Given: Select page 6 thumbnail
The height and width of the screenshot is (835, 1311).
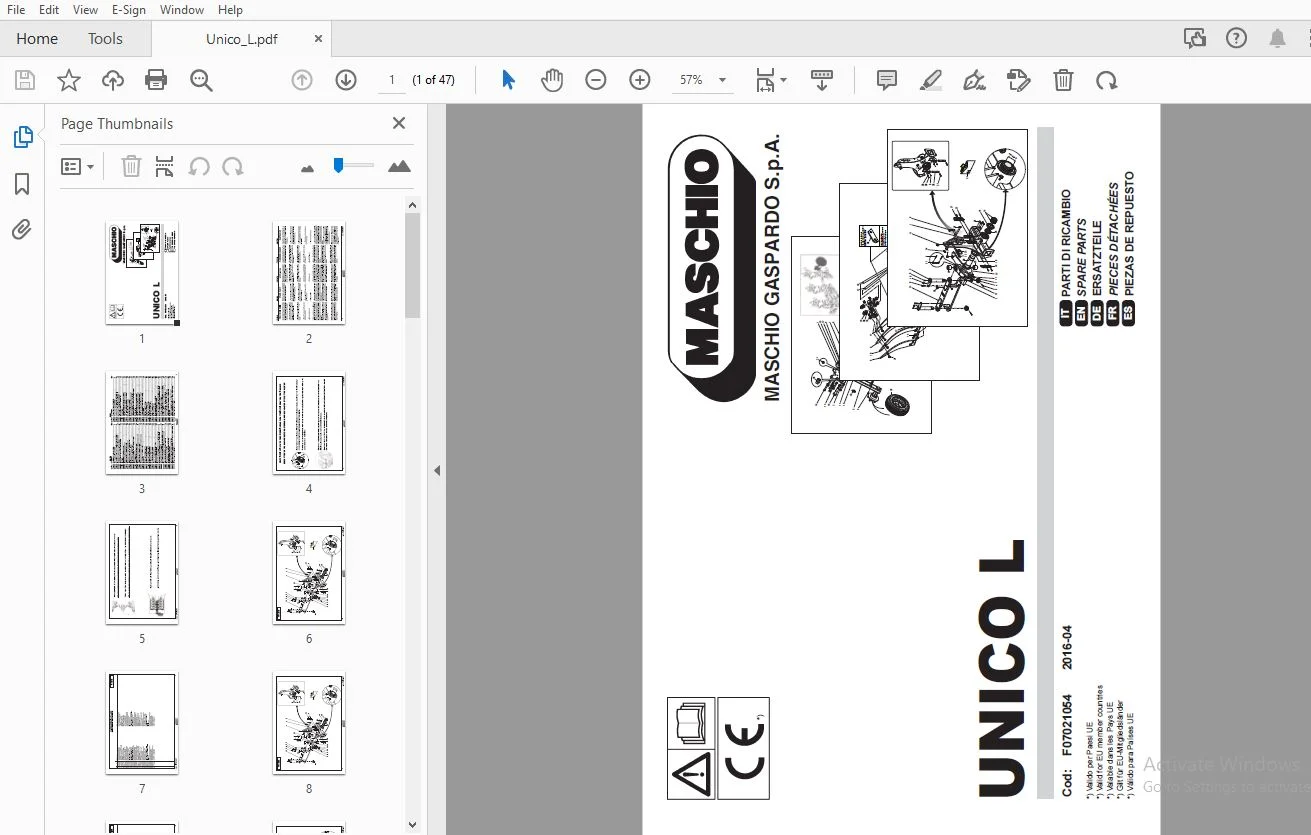Looking at the screenshot, I should (x=309, y=573).
